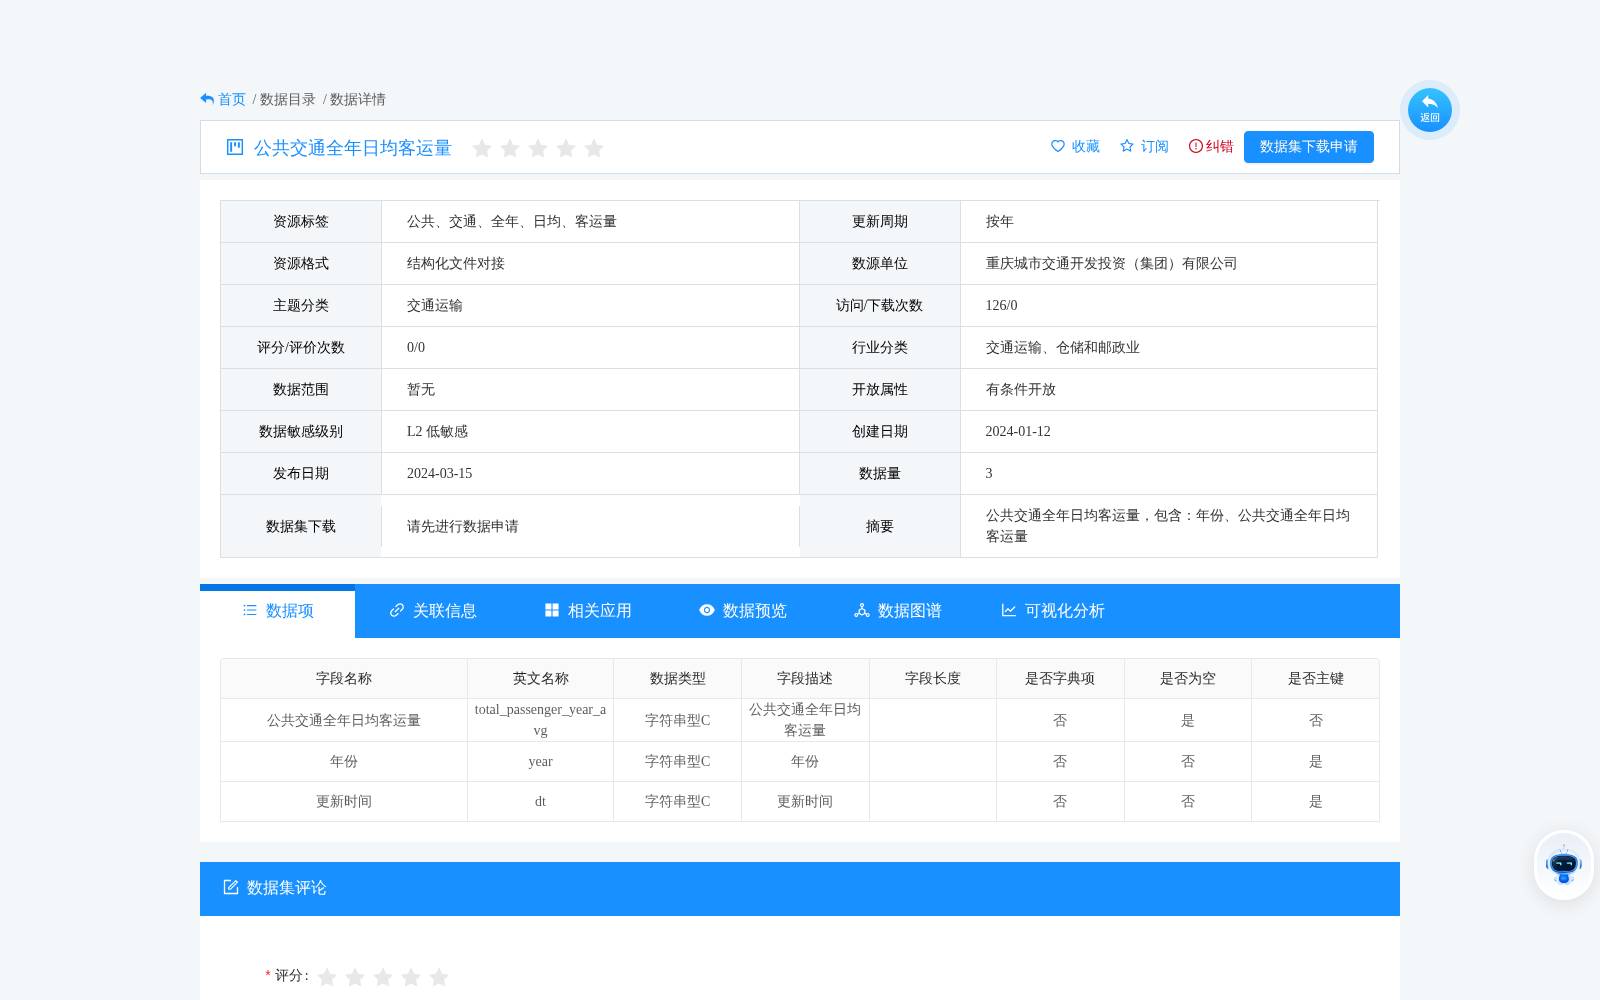The width and height of the screenshot is (1600, 1000).
Task: Select first star in the title rating
Action: coord(482,148)
